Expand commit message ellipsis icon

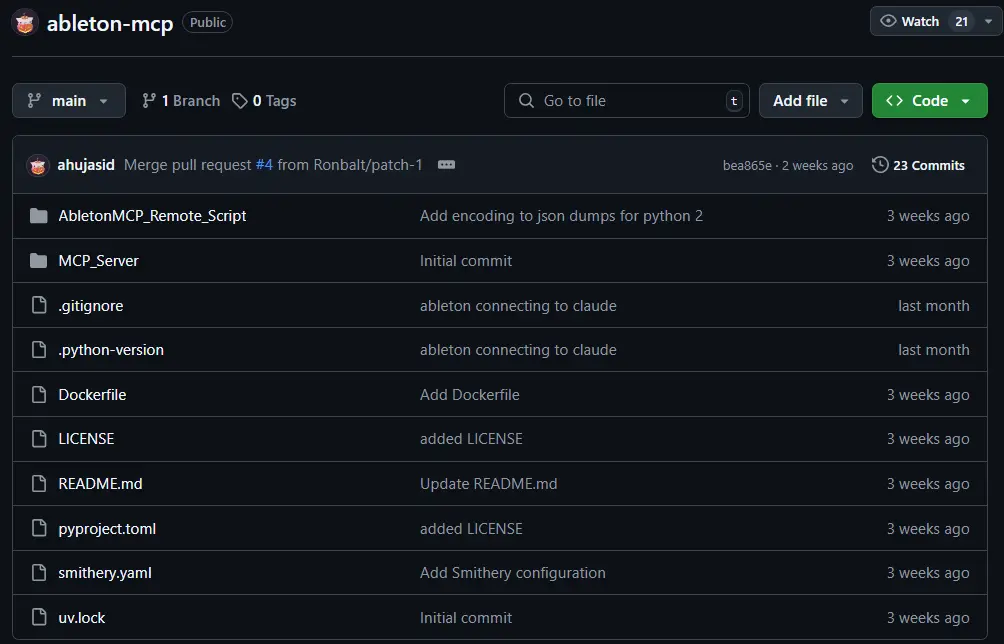click(446, 165)
